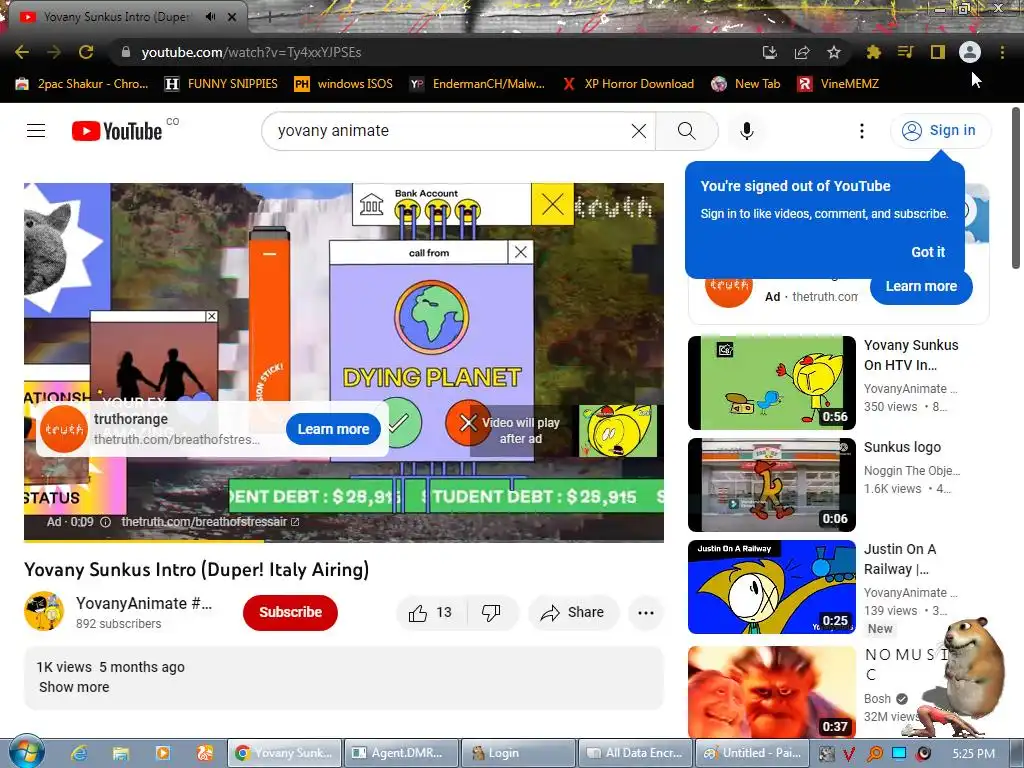The image size is (1024, 768).
Task: Open the YouTube hamburger guide menu
Action: pyautogui.click(x=36, y=131)
